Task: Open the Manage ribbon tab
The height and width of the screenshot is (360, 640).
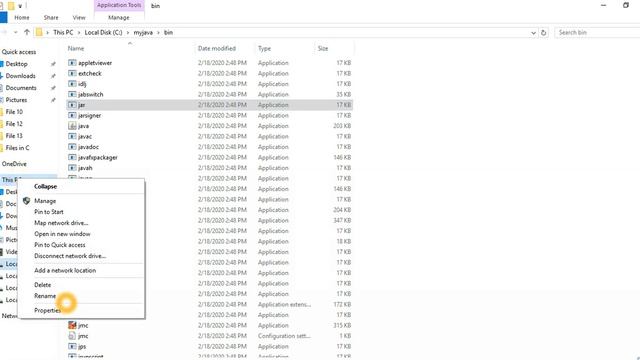Action: click(119, 18)
